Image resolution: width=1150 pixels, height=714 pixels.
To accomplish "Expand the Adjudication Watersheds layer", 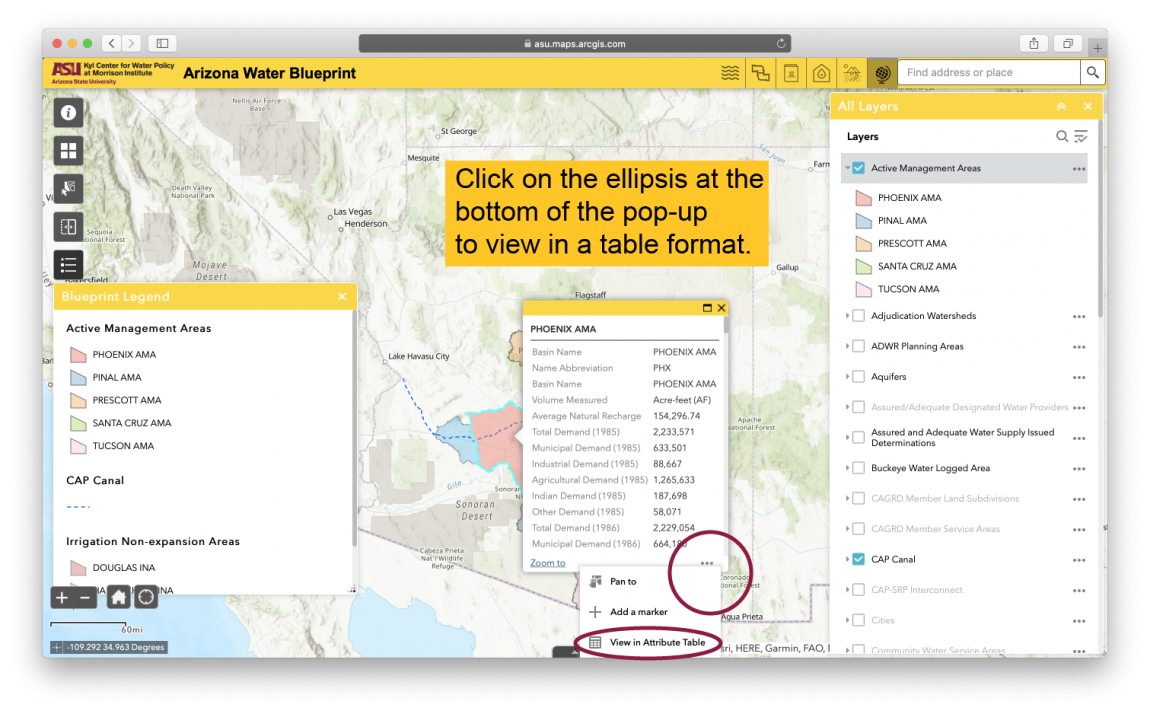I will 847,316.
